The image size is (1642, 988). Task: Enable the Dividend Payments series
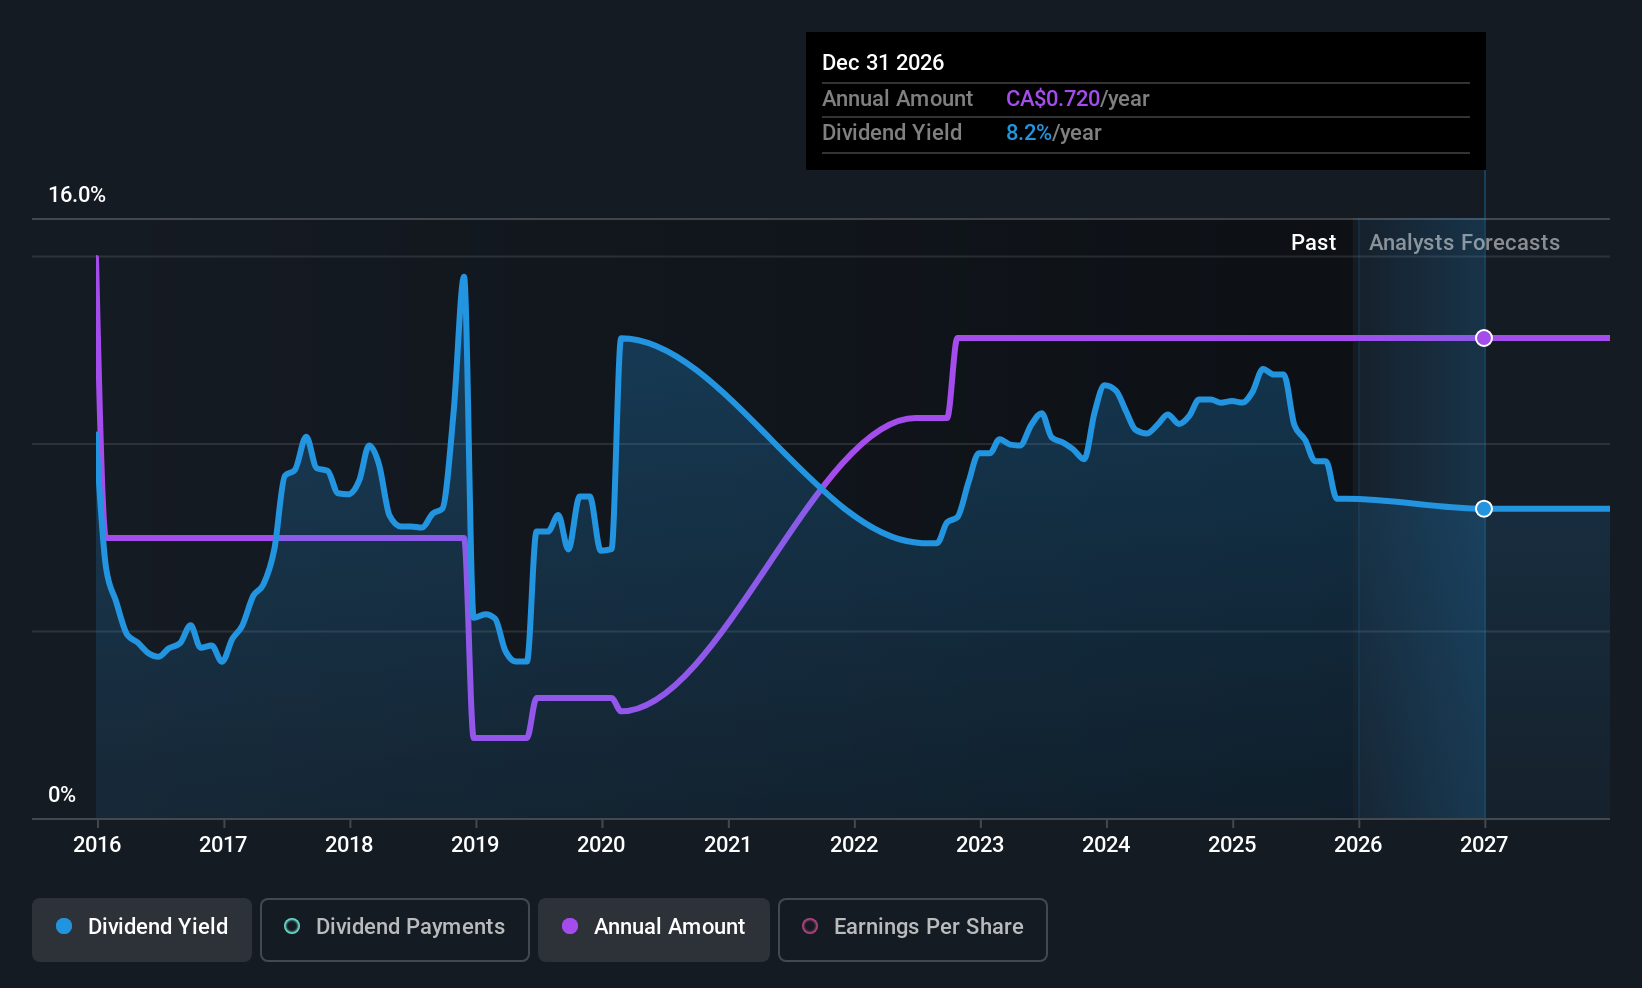pos(394,928)
